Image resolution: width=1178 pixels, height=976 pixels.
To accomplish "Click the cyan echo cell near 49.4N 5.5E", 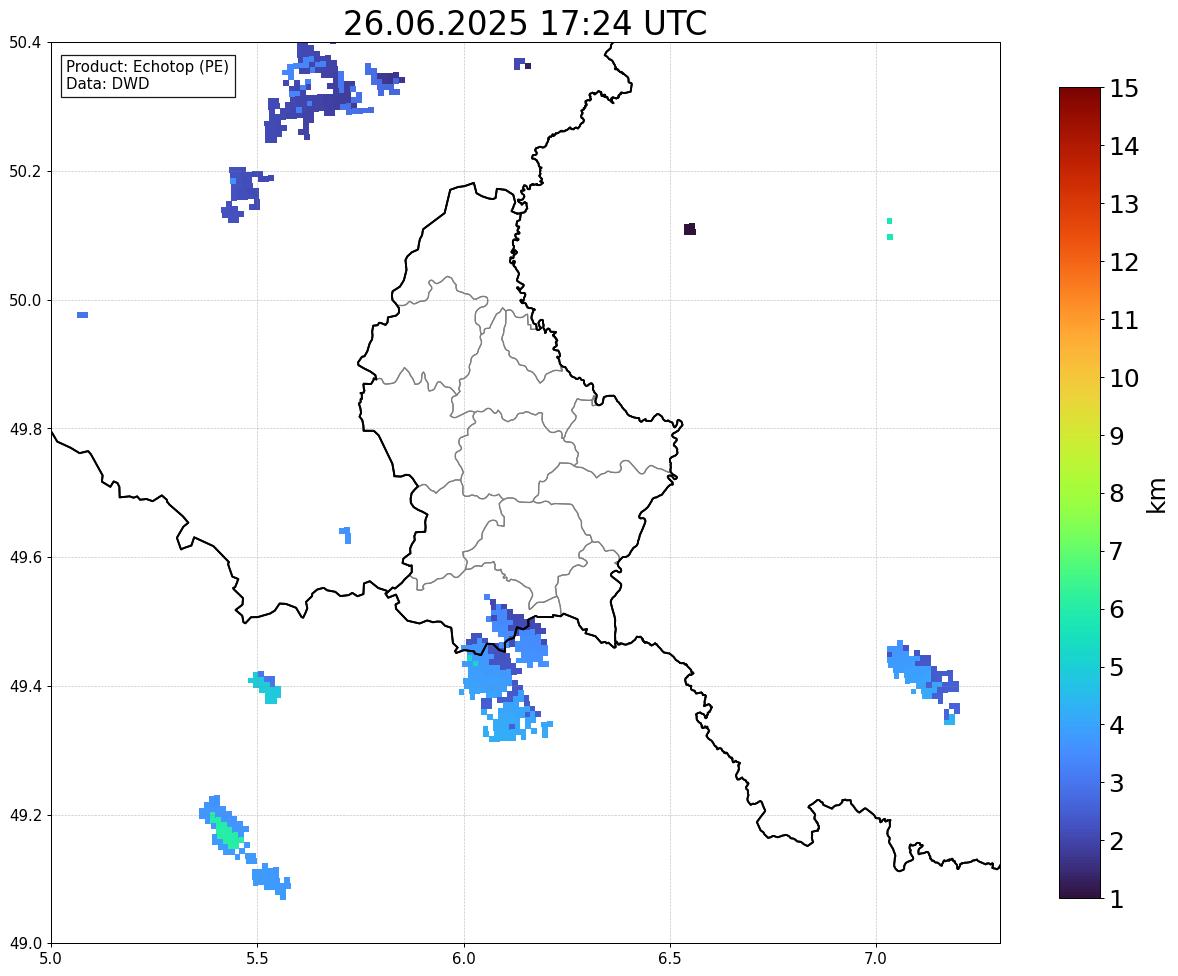I will click(266, 687).
